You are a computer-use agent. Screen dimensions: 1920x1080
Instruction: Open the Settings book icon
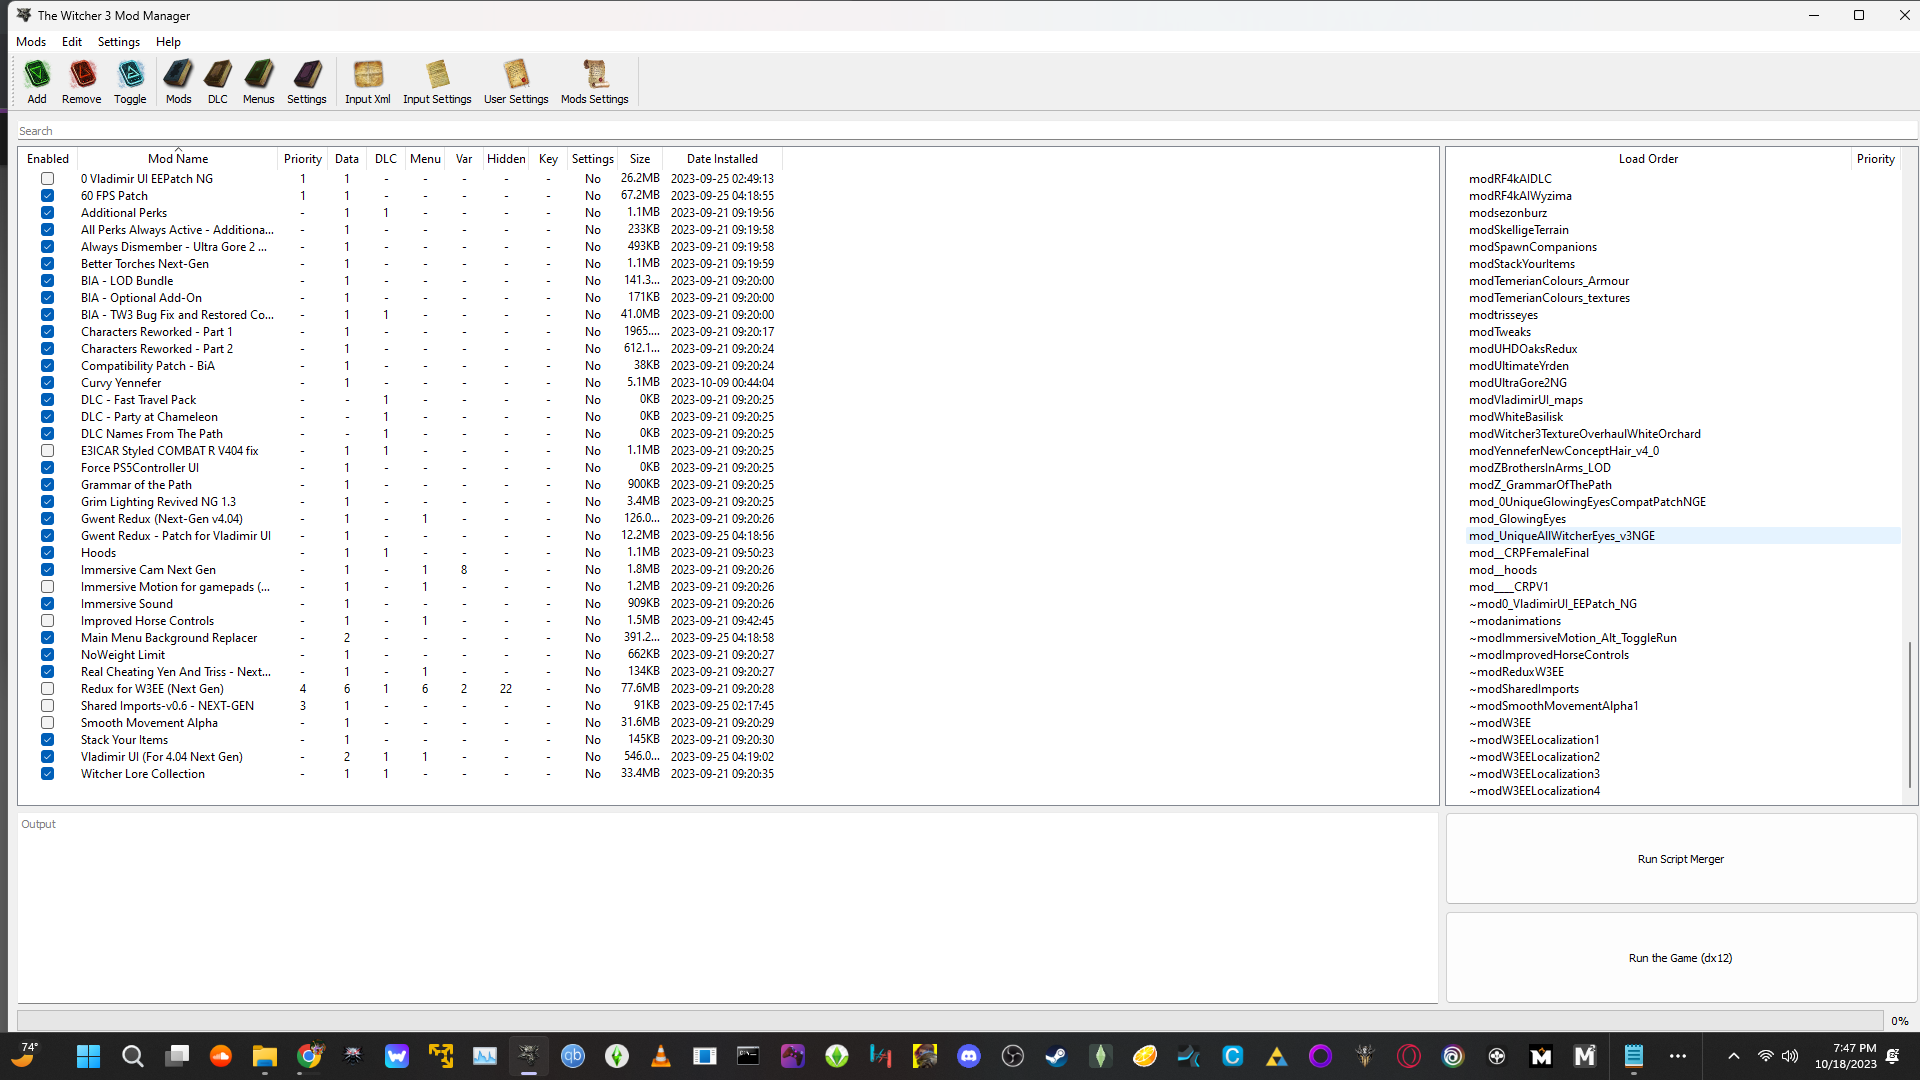306,81
